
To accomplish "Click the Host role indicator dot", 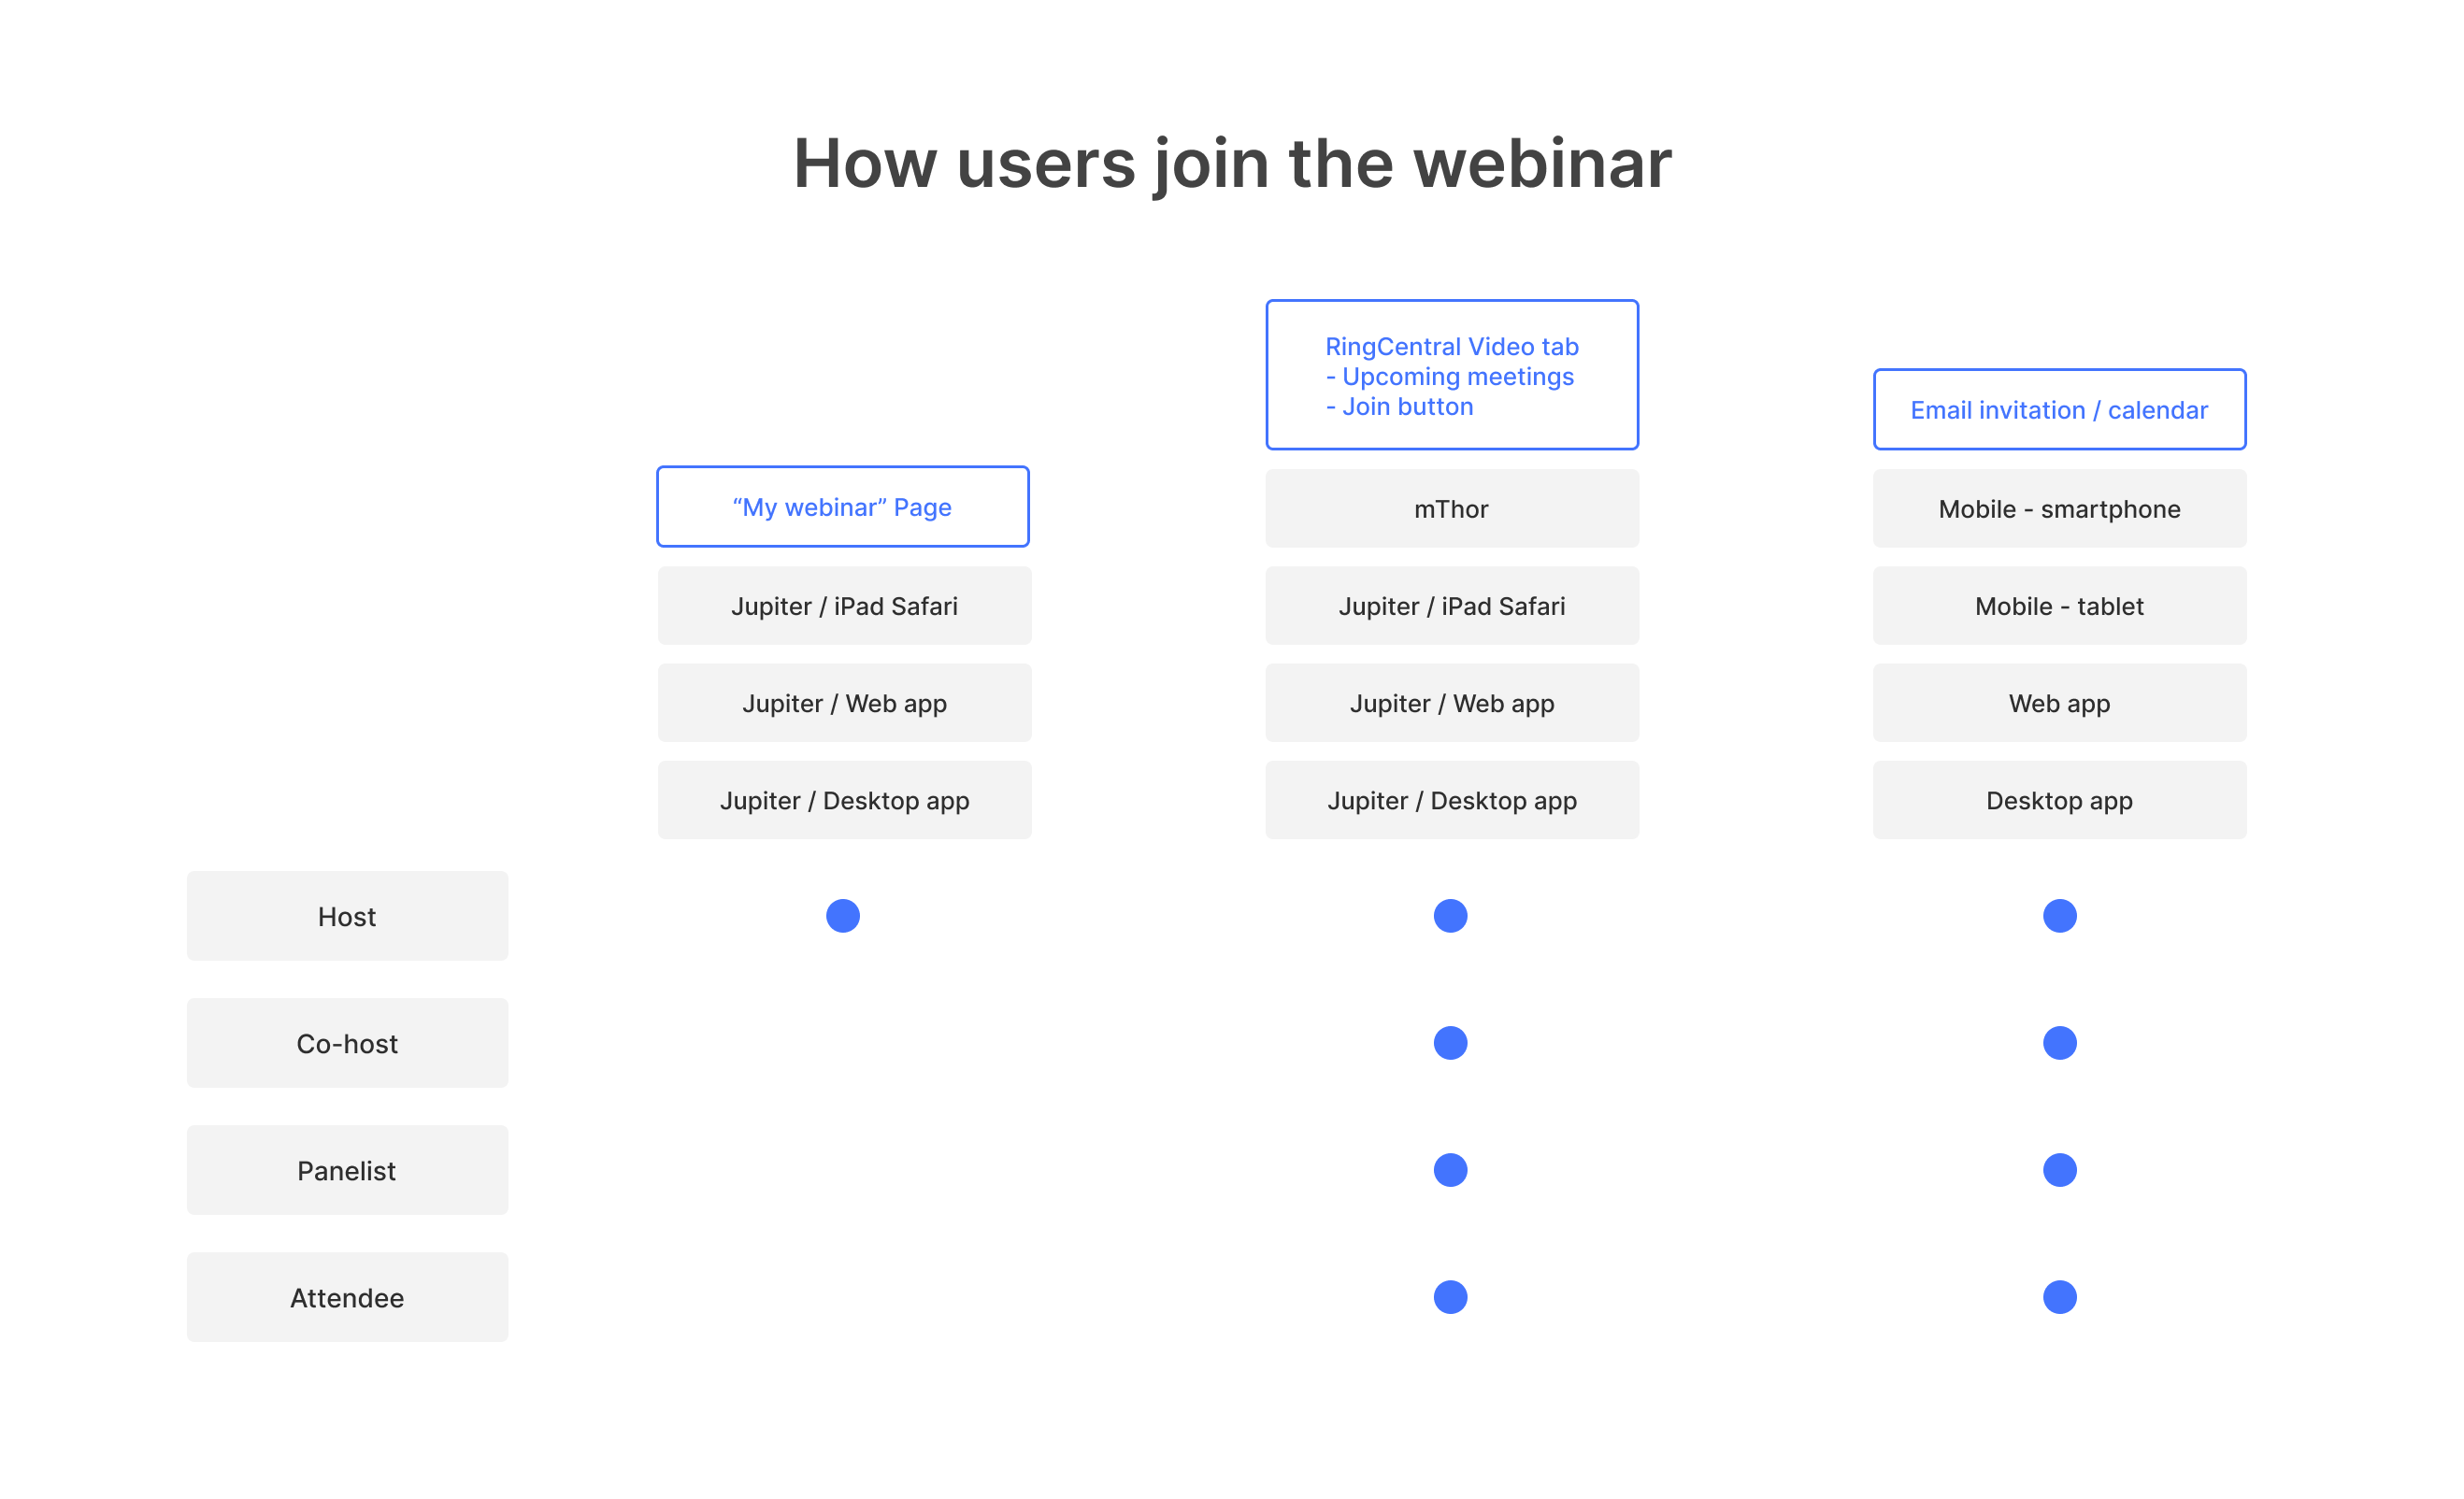I will click(x=841, y=915).
